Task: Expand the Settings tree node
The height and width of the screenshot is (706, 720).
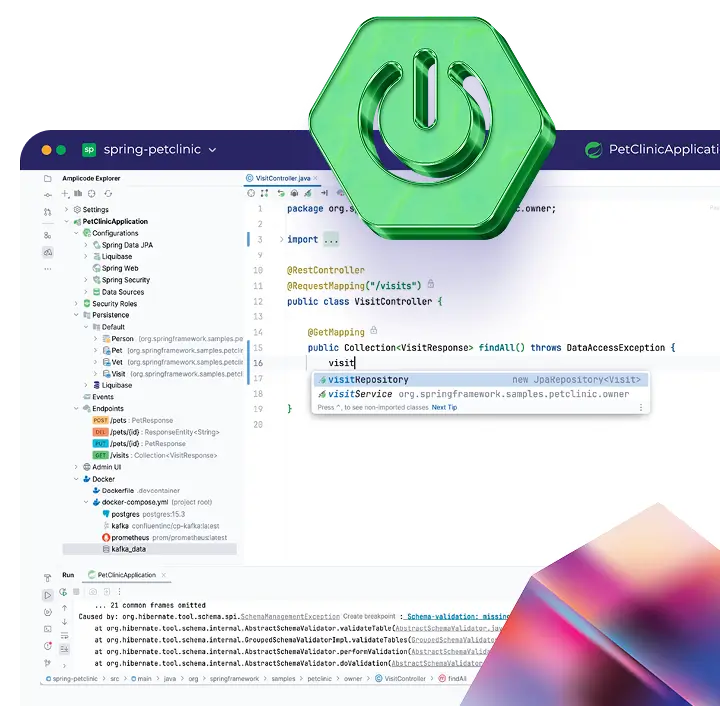Action: (67, 210)
